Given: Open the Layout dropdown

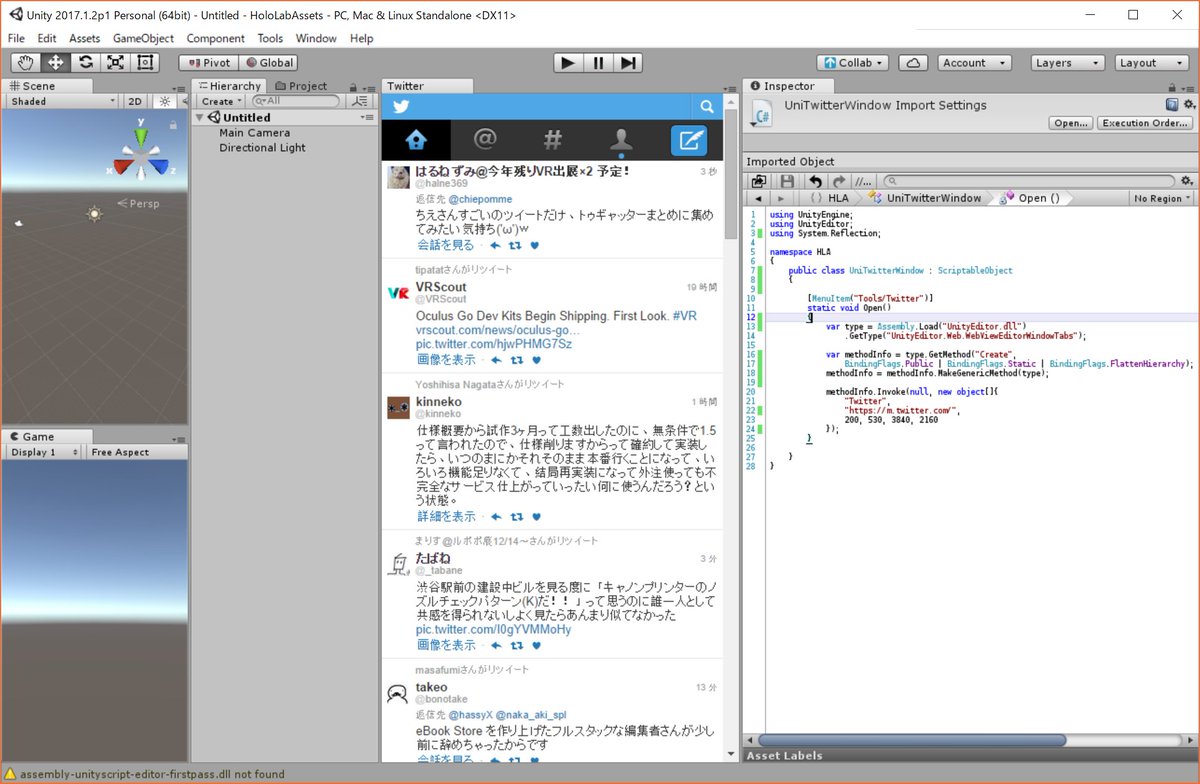Looking at the screenshot, I should coord(1152,63).
